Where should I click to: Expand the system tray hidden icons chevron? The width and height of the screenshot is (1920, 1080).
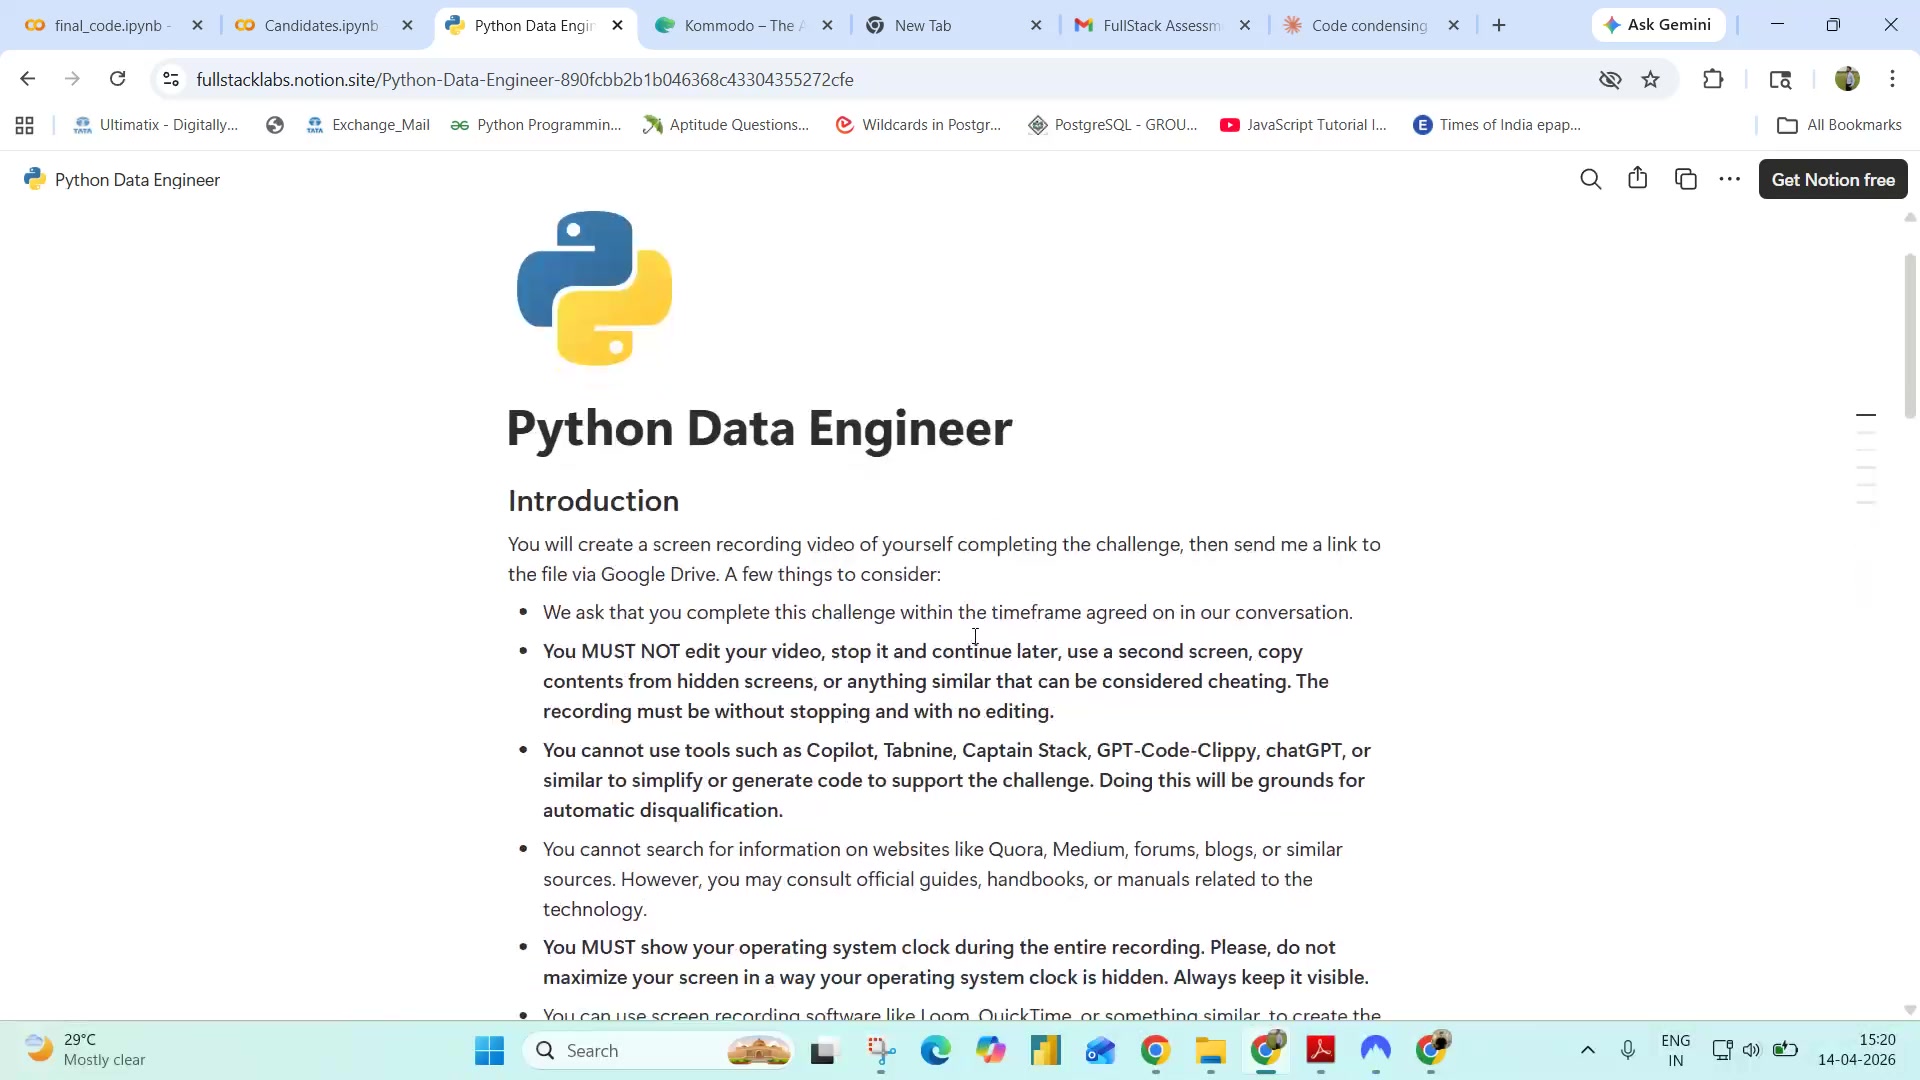(x=1587, y=1050)
